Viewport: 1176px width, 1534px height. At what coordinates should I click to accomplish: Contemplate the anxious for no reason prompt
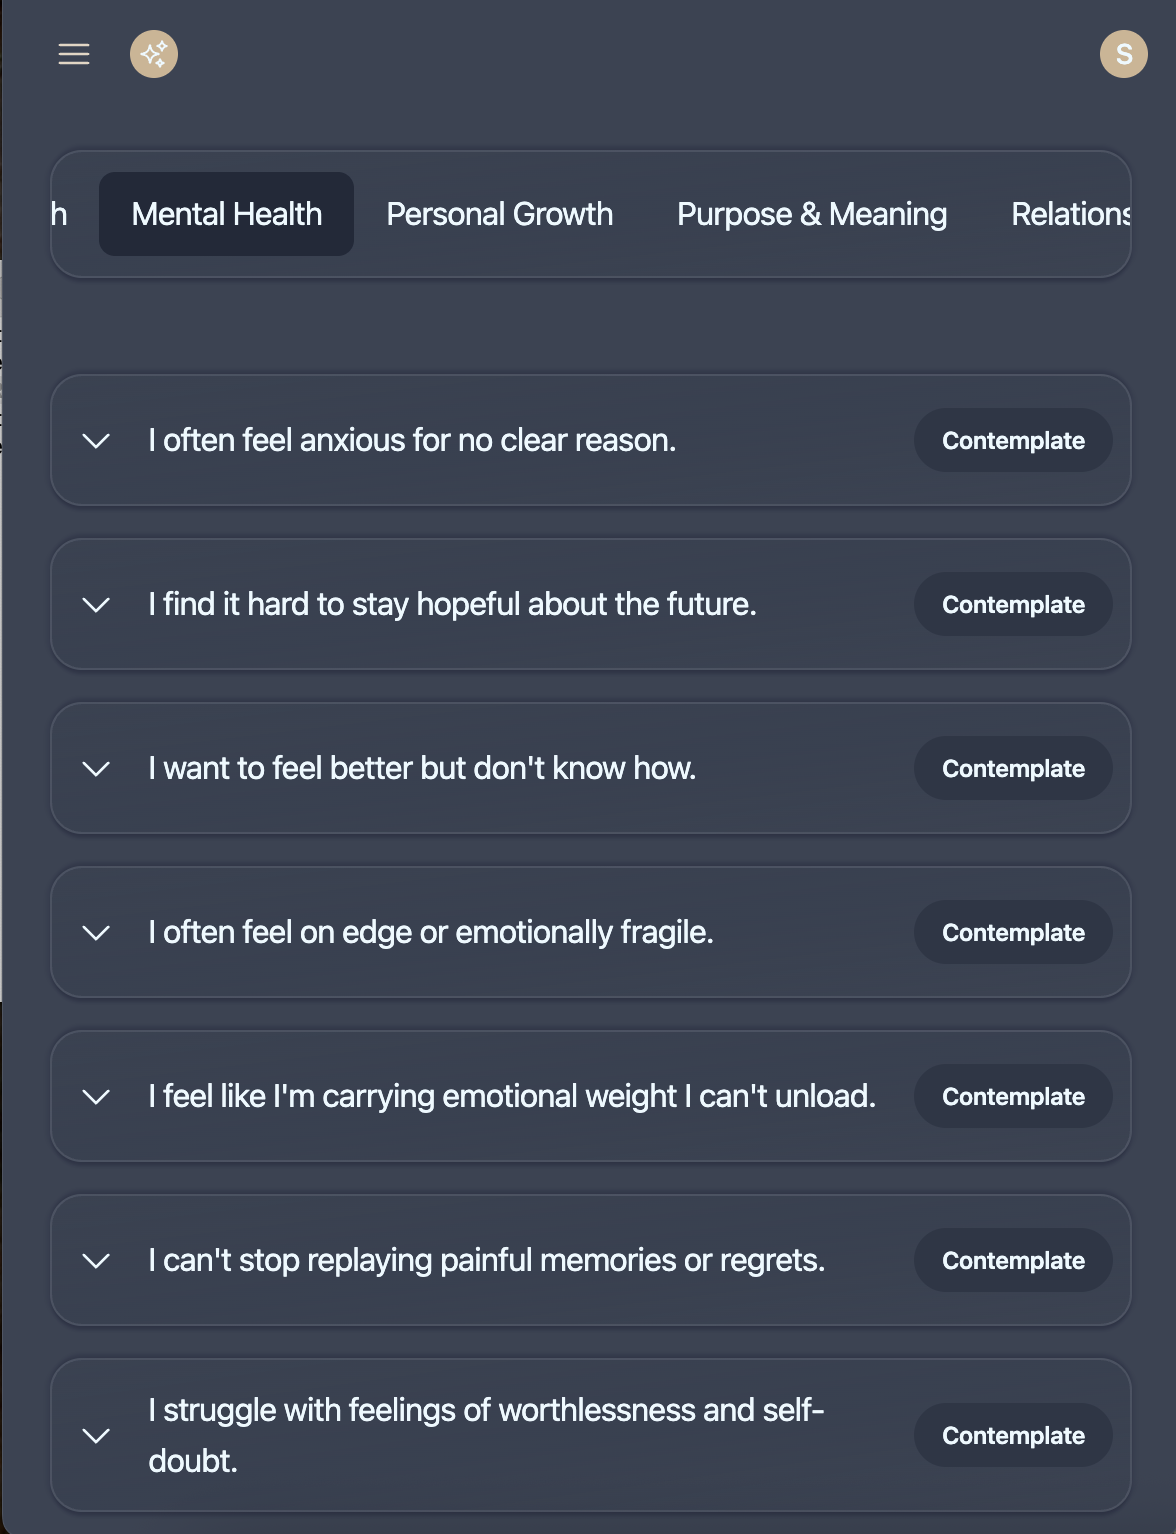[x=1012, y=440]
